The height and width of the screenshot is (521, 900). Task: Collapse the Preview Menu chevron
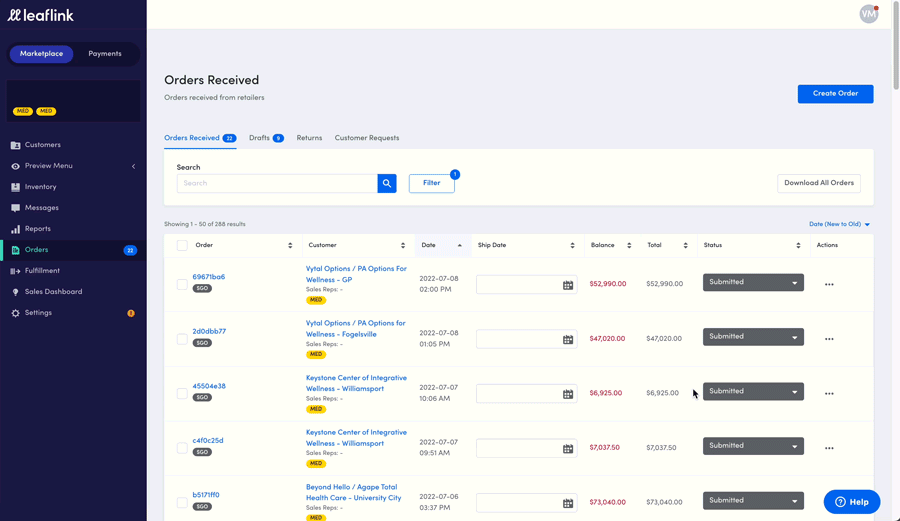pos(133,166)
